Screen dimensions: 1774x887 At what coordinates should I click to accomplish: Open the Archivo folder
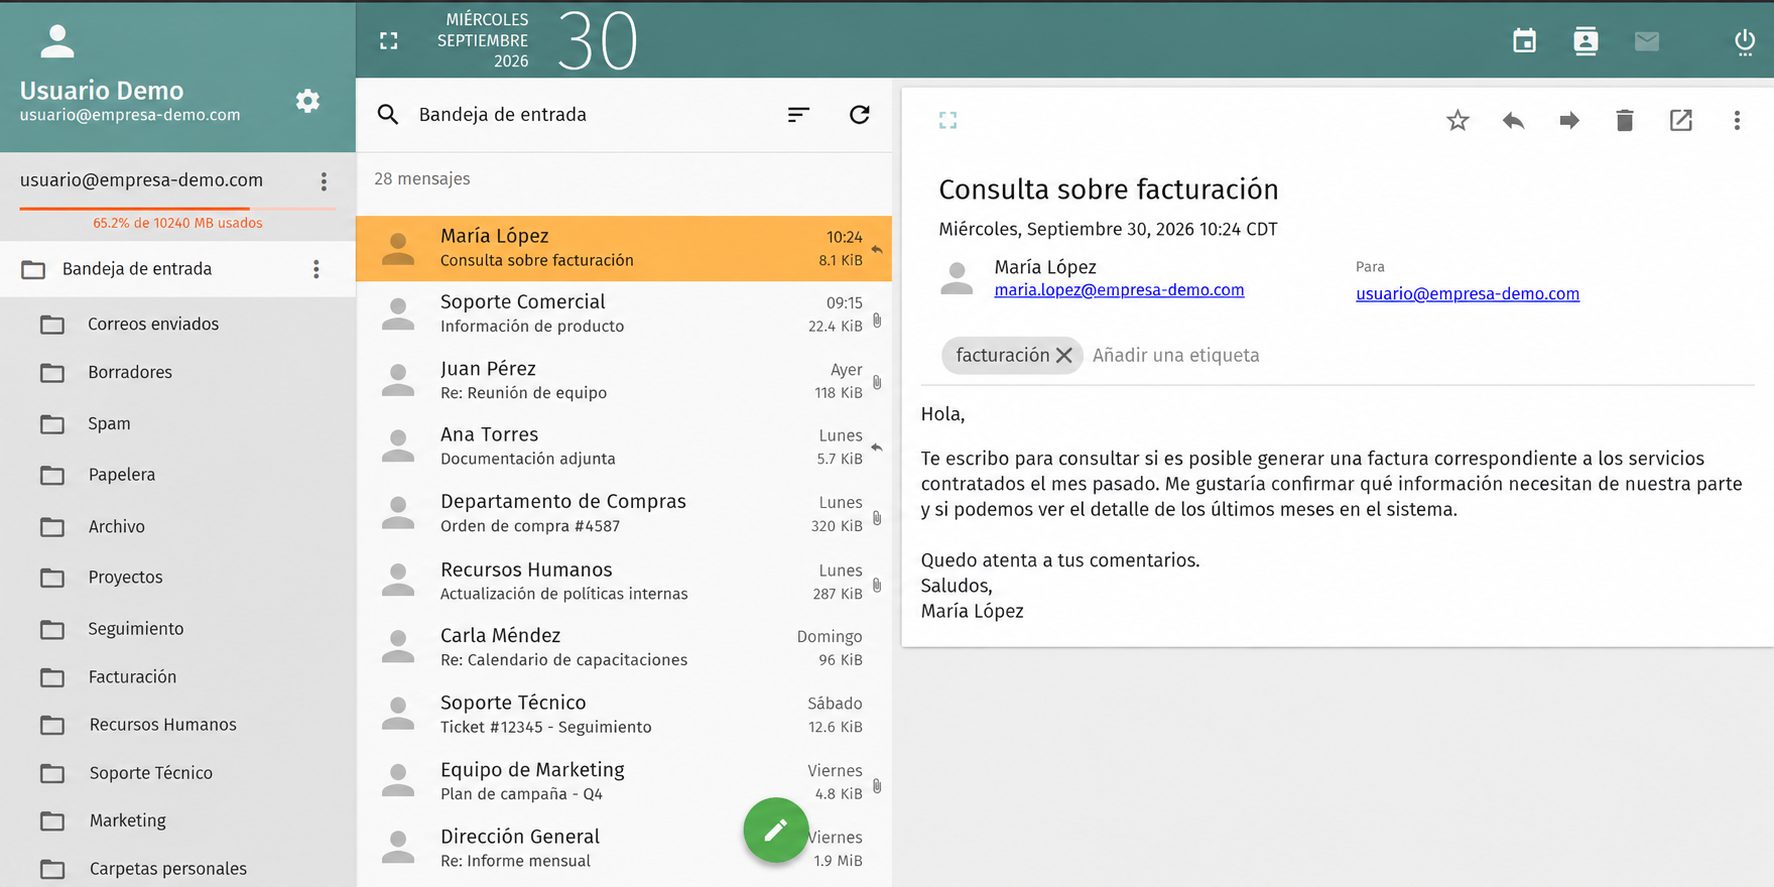178,527
